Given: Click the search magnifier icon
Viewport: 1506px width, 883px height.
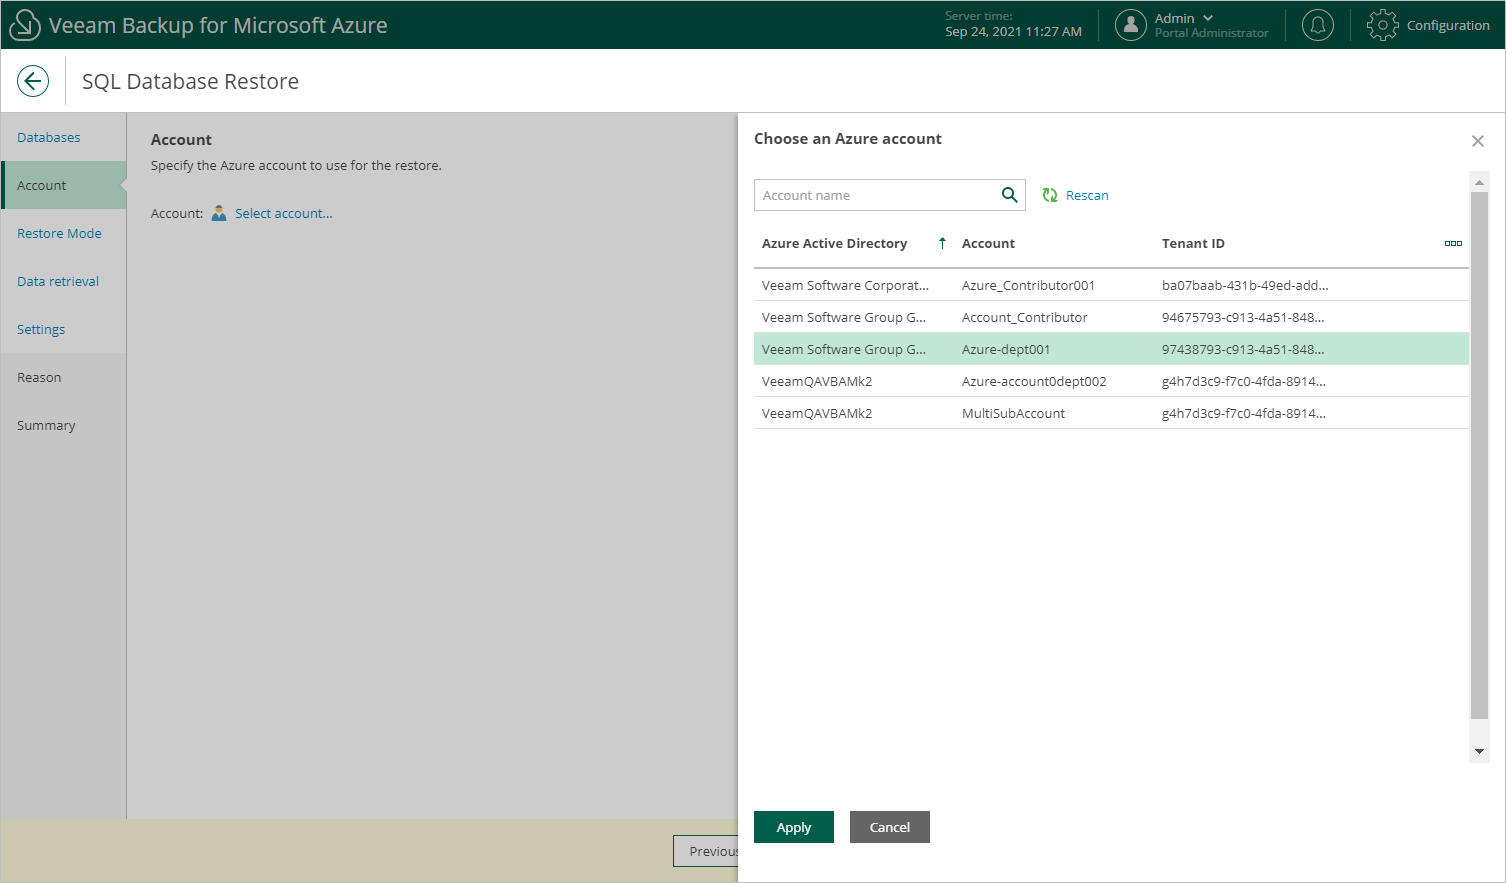Looking at the screenshot, I should coord(1010,195).
